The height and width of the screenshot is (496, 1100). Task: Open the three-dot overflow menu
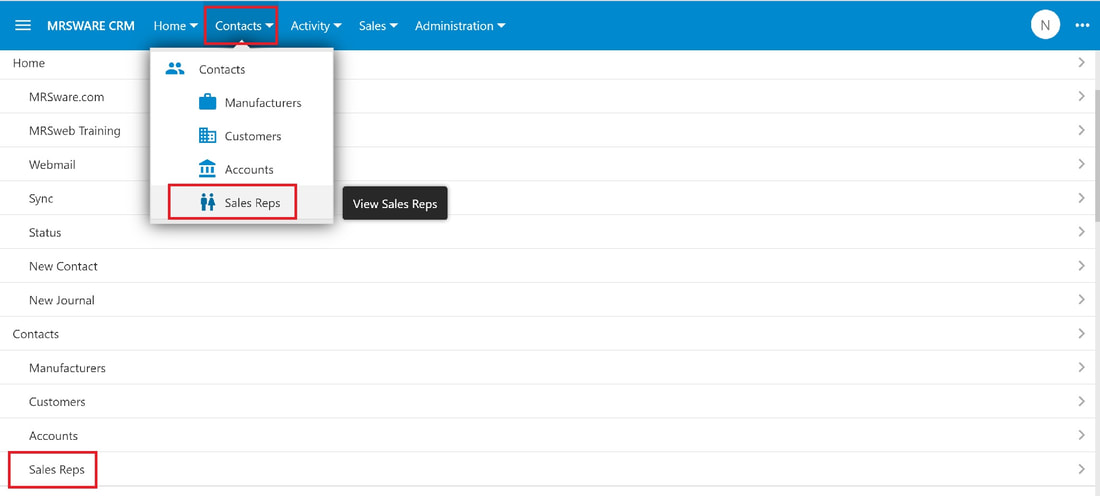tap(1082, 25)
